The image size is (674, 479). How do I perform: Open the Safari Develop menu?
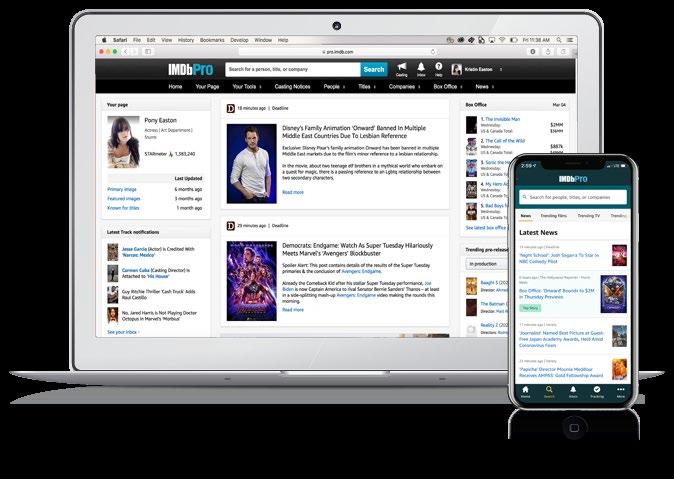click(239, 40)
